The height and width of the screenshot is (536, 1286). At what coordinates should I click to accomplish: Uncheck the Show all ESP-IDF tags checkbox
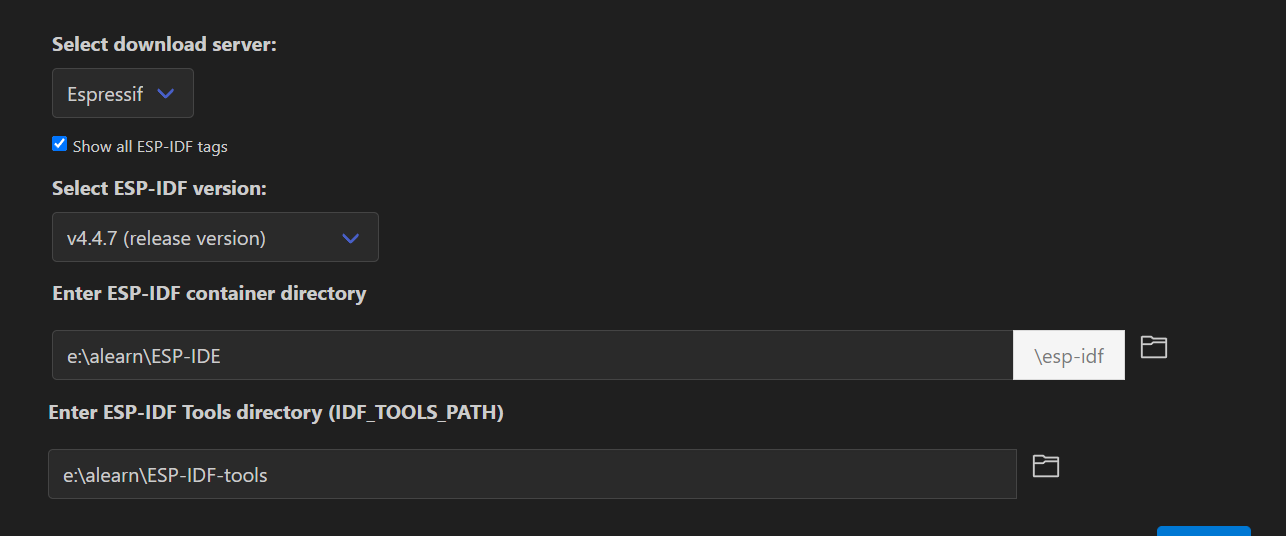click(x=59, y=144)
